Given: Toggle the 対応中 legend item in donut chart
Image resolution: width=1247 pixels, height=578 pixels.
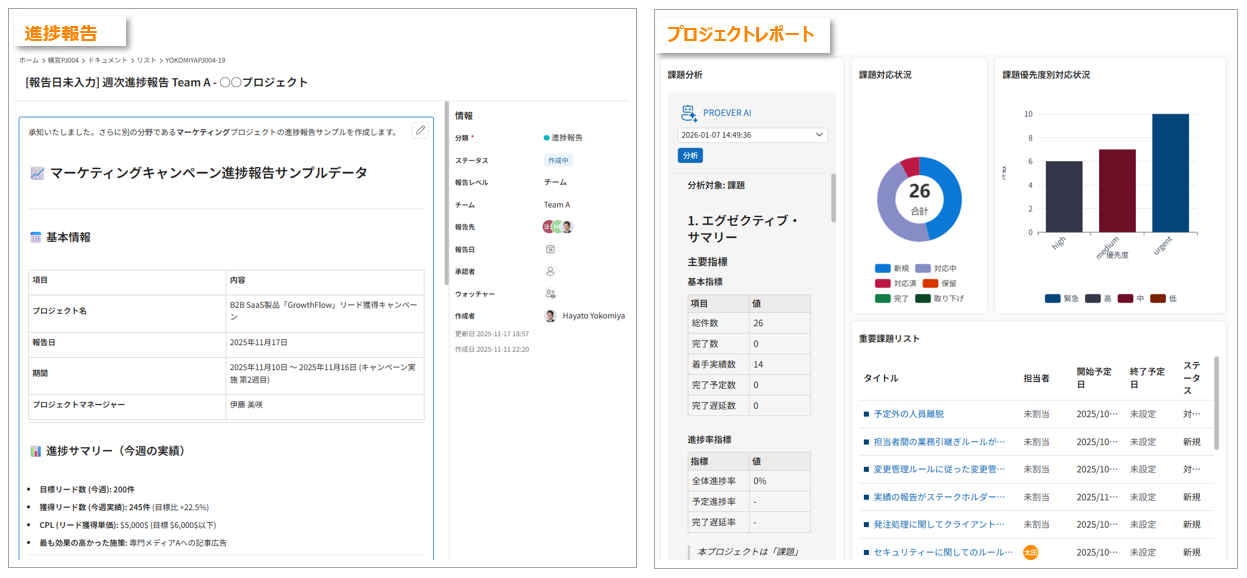Looking at the screenshot, I should coord(935,268).
